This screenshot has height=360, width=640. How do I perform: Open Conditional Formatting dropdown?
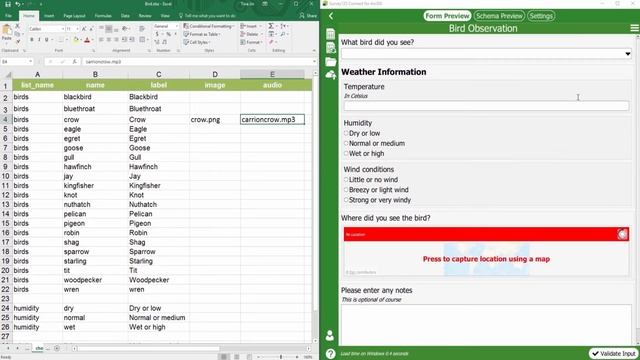click(x=209, y=26)
